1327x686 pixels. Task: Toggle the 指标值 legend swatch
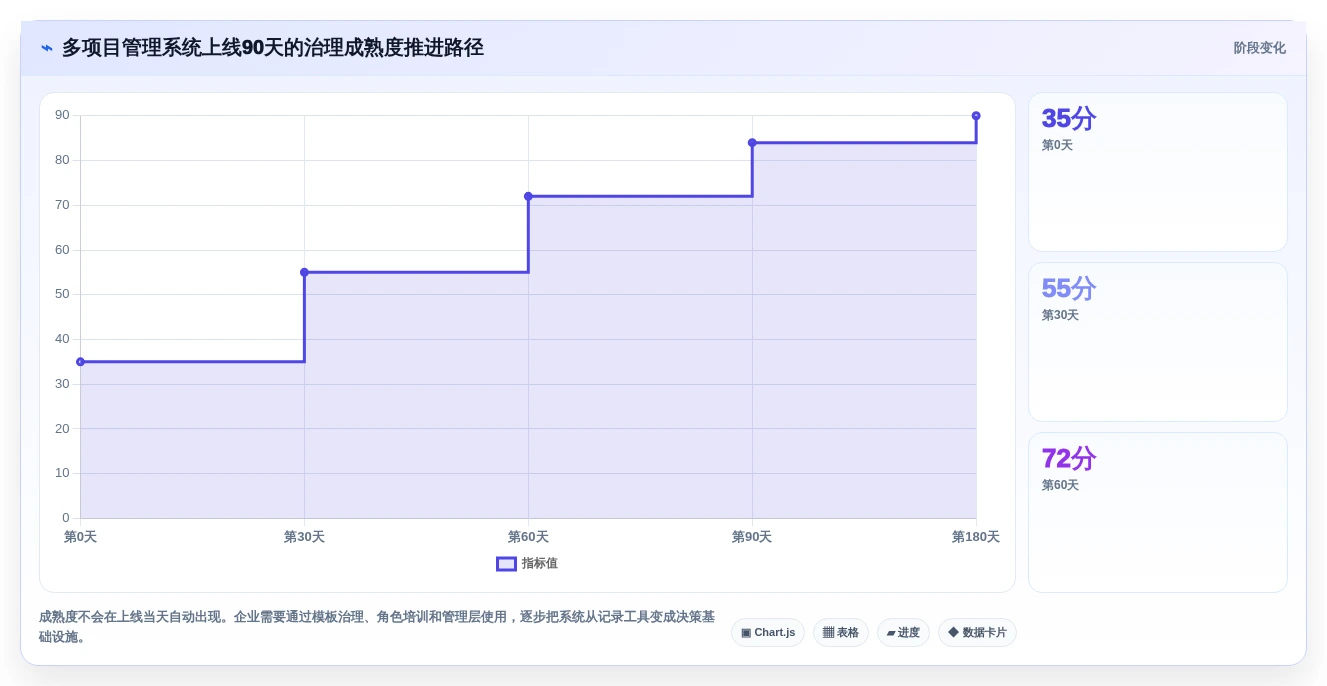click(x=506, y=564)
